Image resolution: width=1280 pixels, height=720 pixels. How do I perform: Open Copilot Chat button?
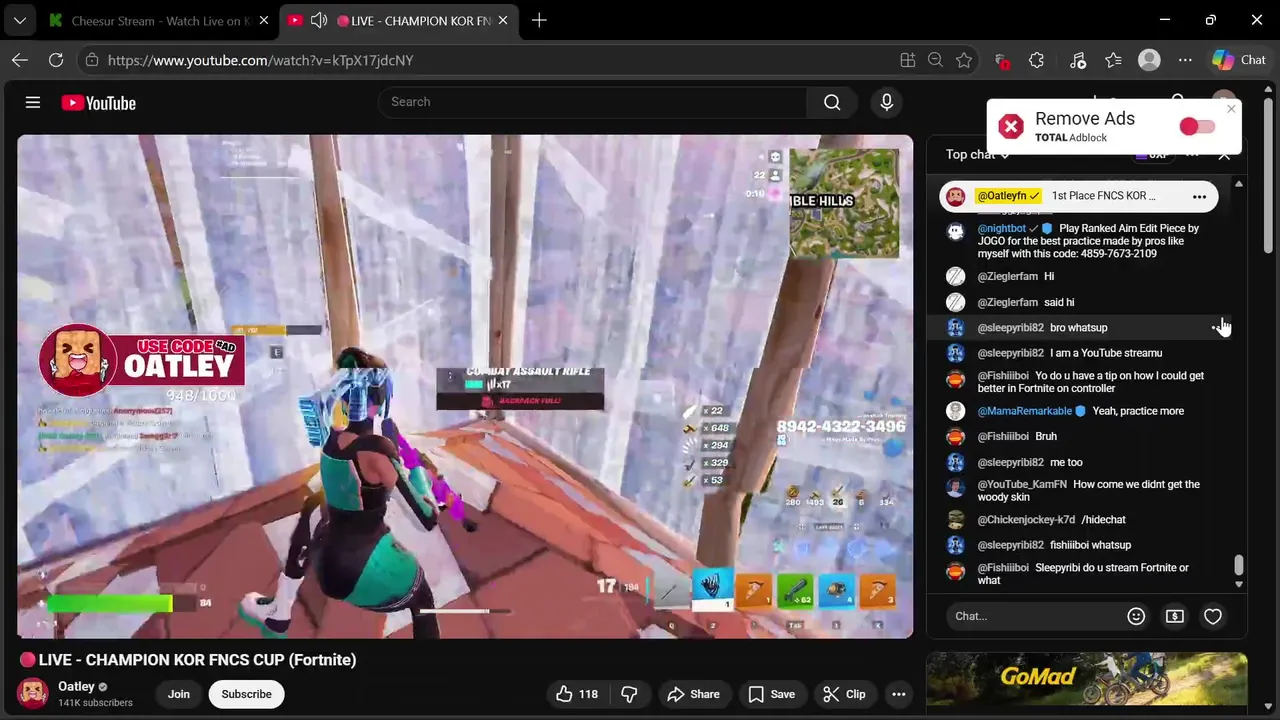(x=1239, y=60)
